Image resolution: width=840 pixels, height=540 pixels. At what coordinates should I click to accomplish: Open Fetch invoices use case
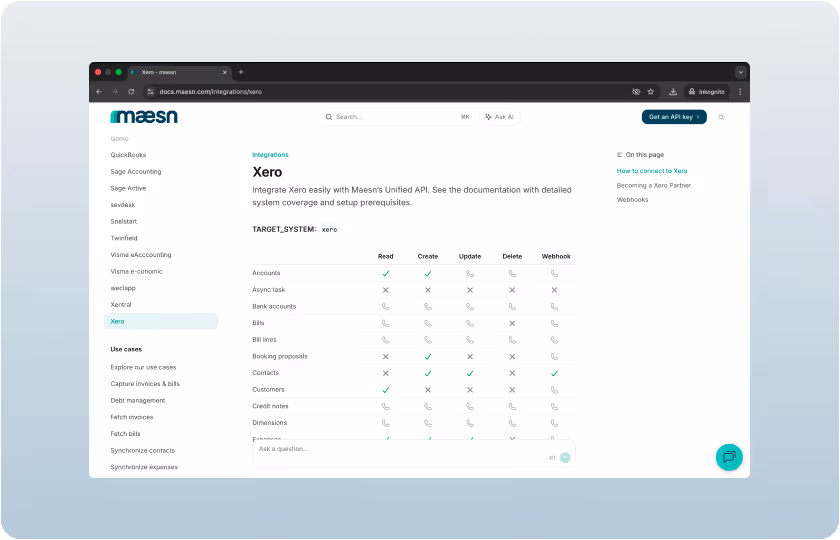132,417
